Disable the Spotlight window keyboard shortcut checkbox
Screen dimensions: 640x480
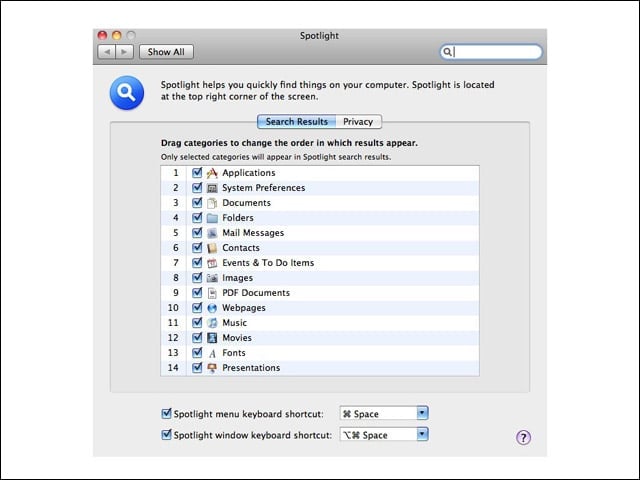[x=166, y=435]
